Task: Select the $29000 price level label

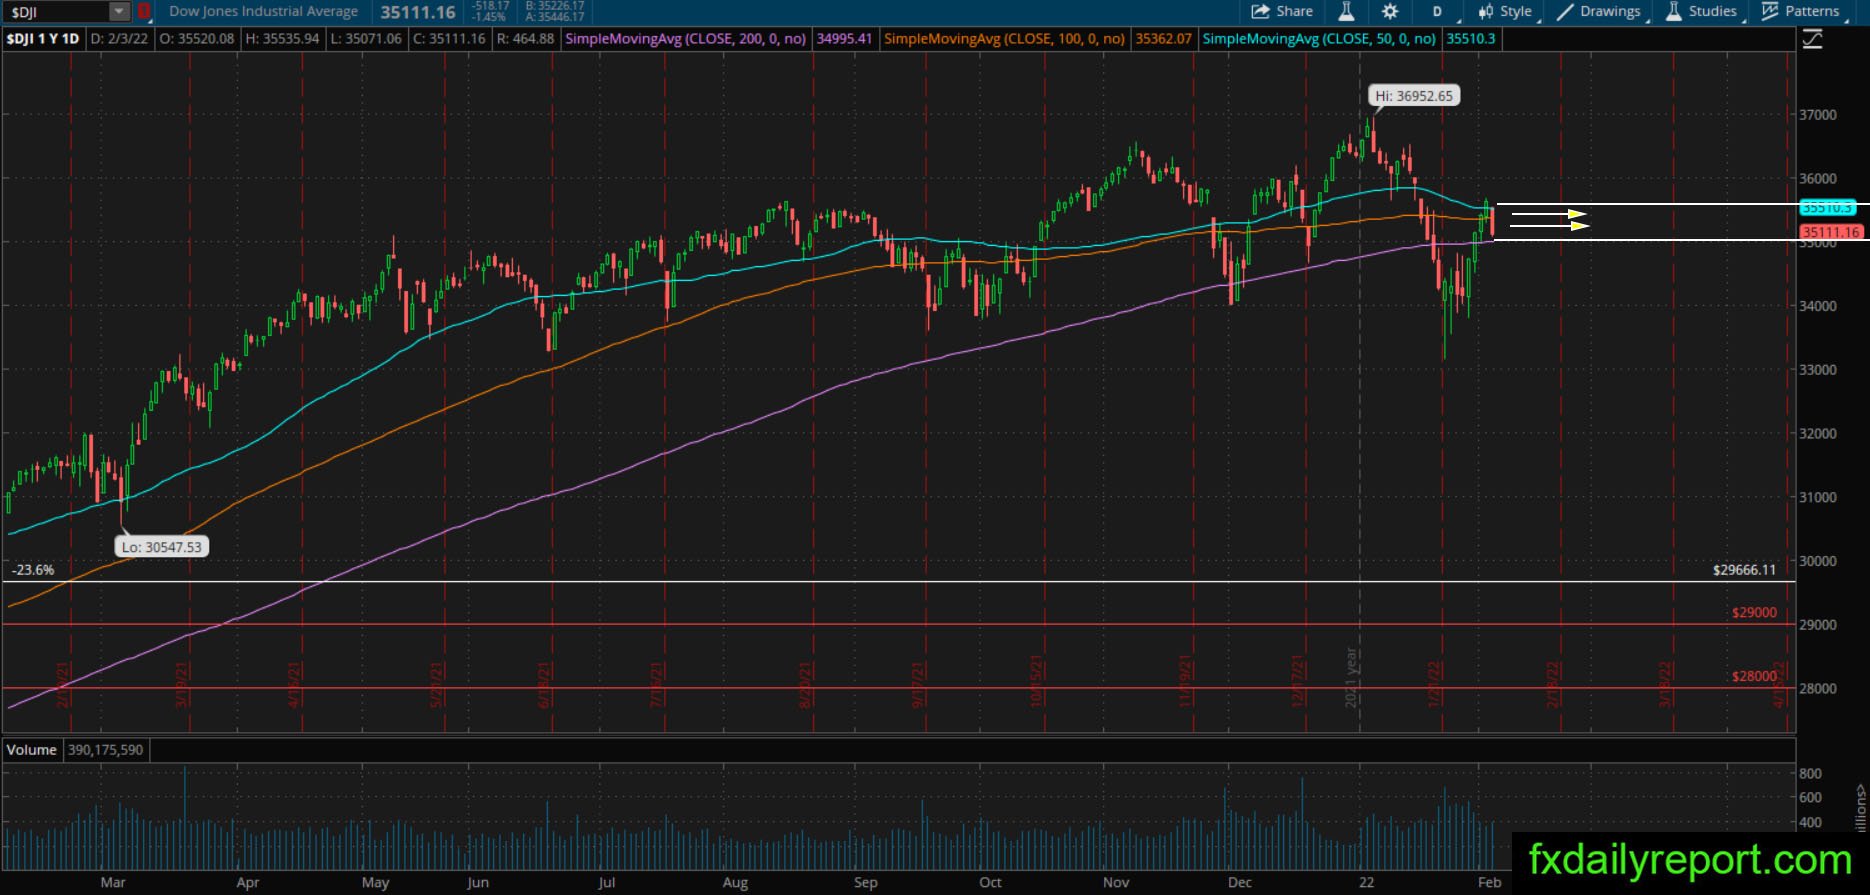Action: click(1754, 612)
